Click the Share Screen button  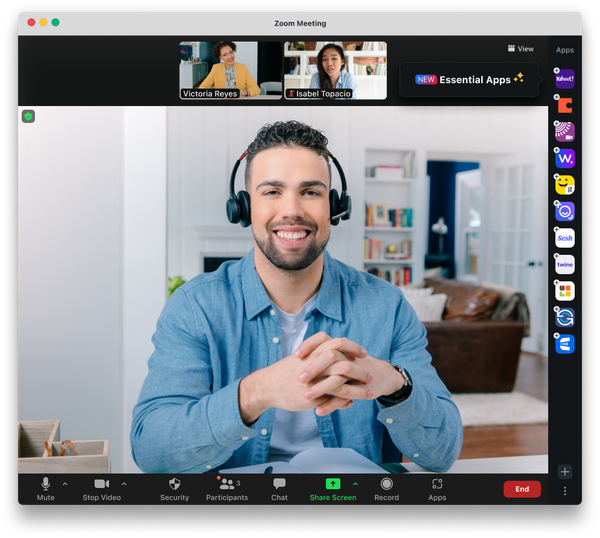click(x=333, y=489)
